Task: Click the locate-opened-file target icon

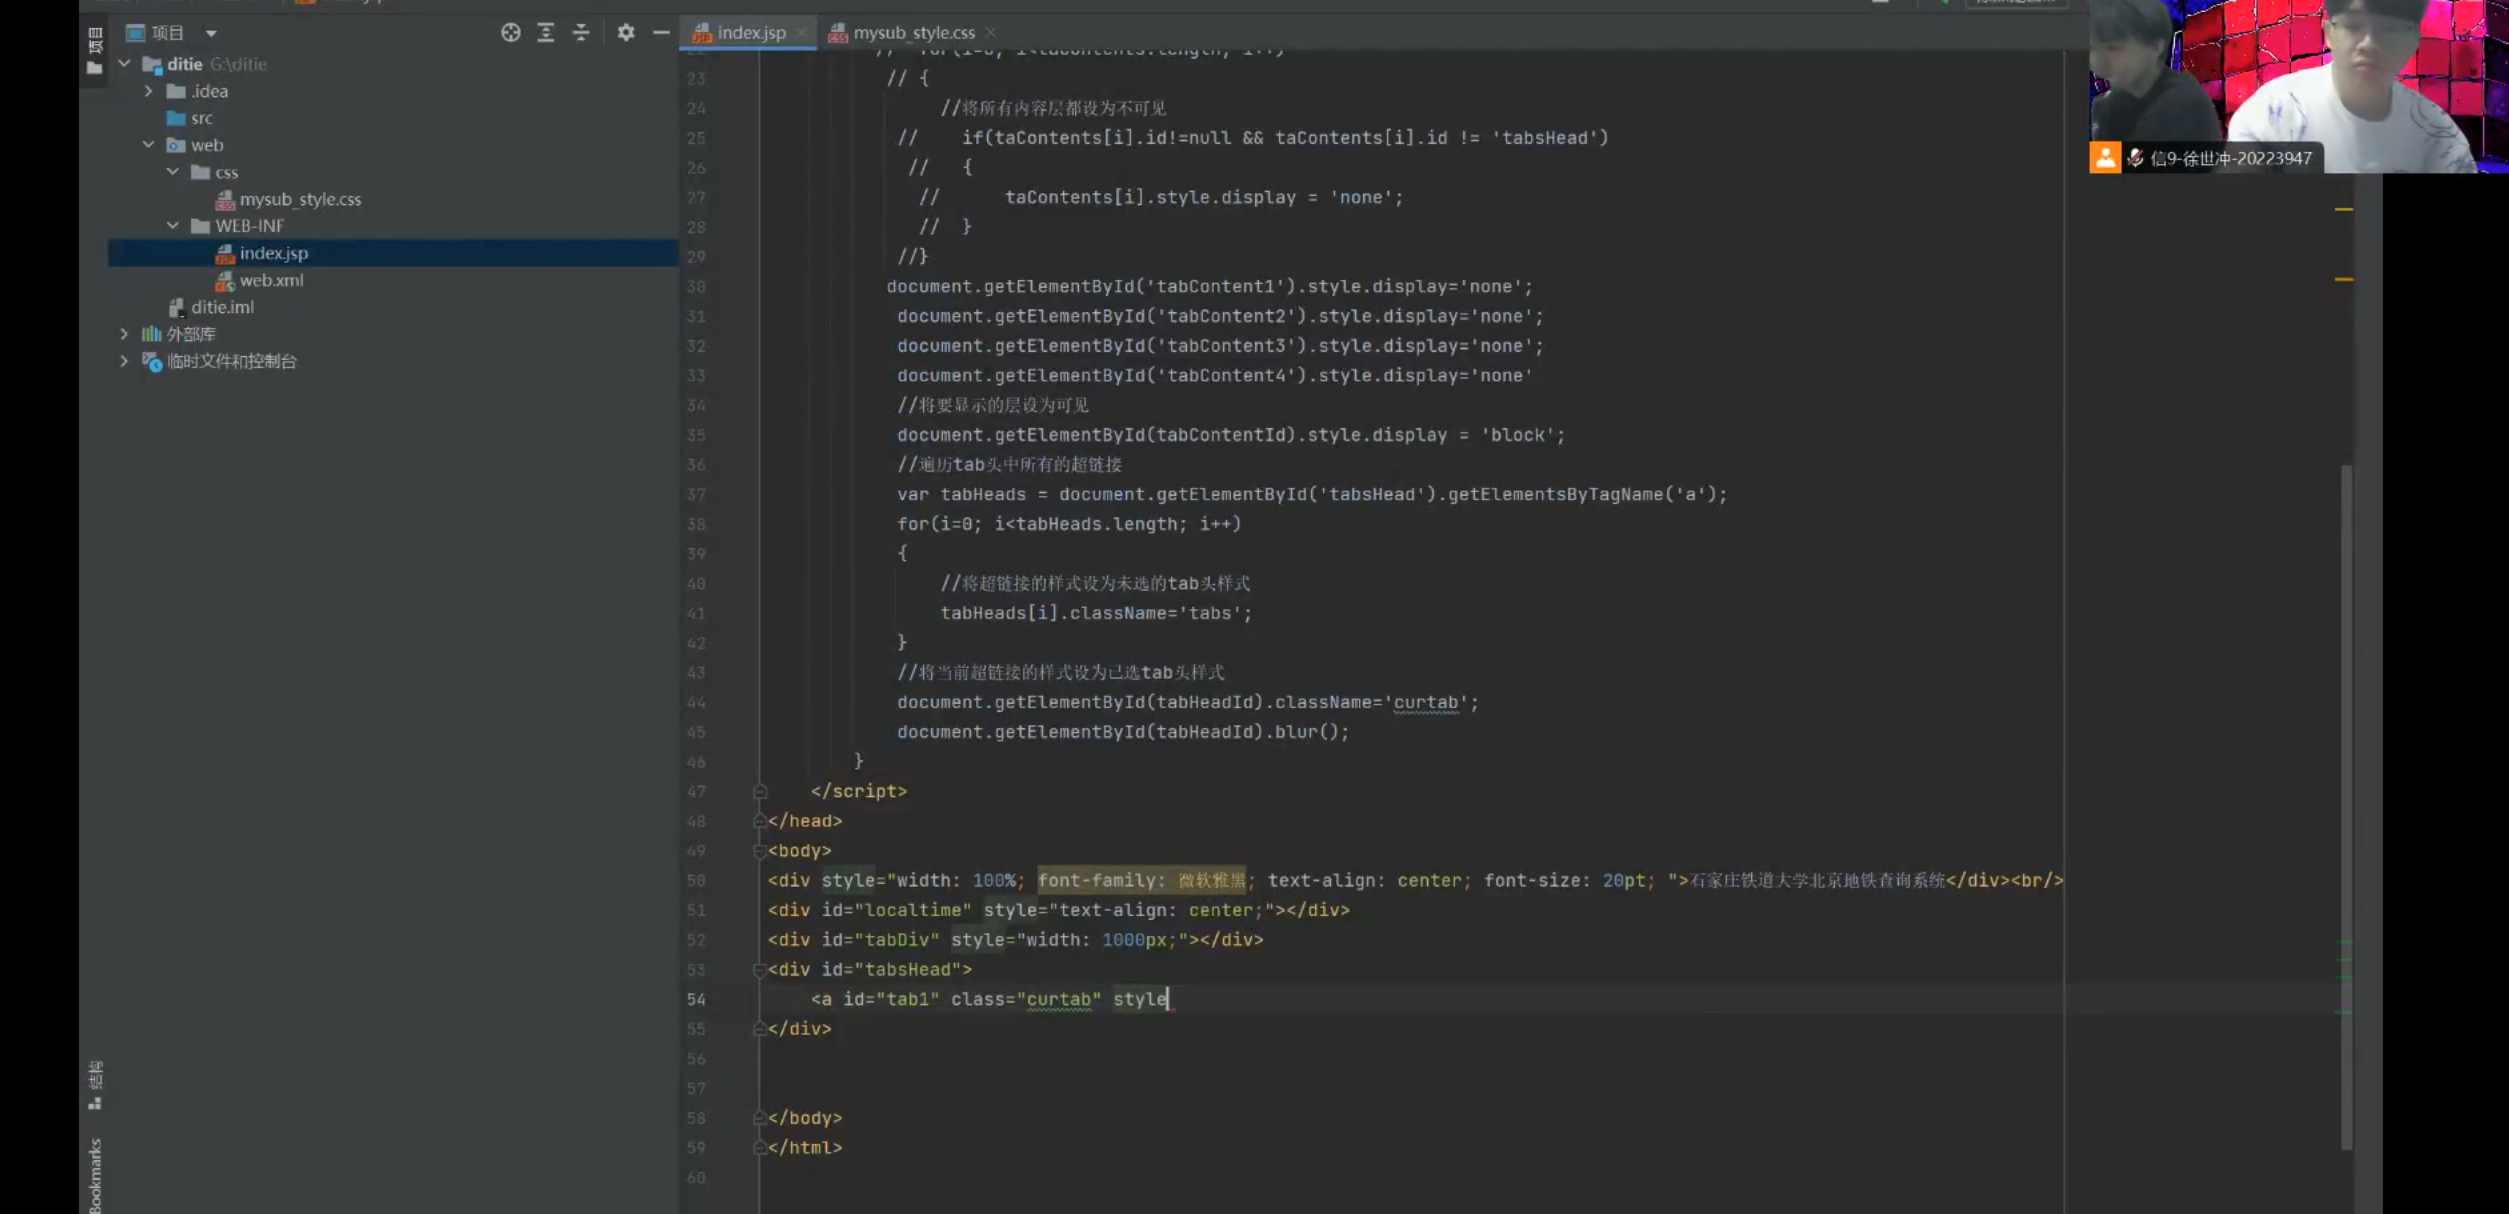Action: coord(510,32)
